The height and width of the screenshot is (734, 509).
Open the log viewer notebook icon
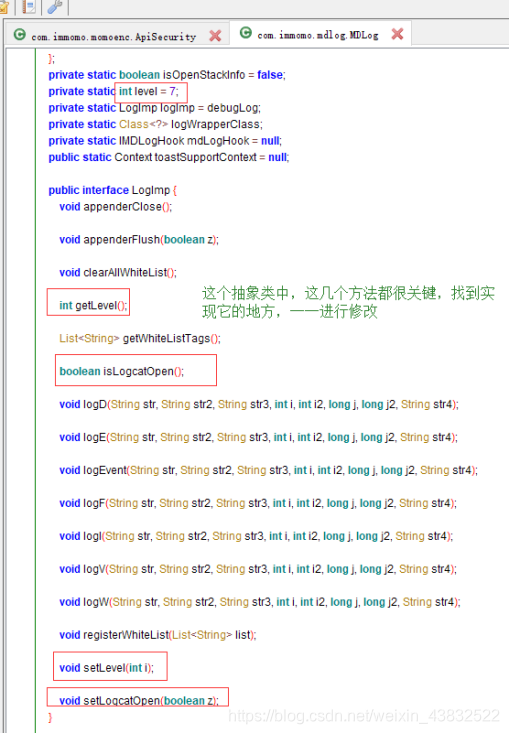[29, 7]
